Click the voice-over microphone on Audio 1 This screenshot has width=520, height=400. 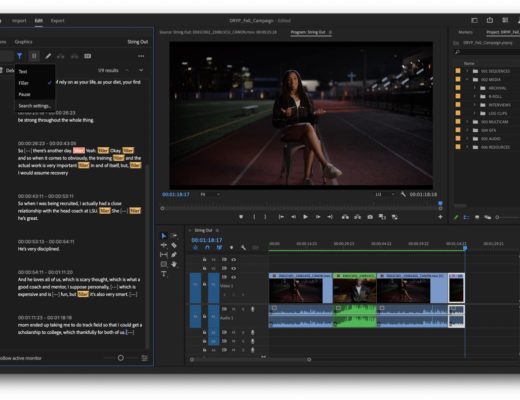tap(252, 309)
